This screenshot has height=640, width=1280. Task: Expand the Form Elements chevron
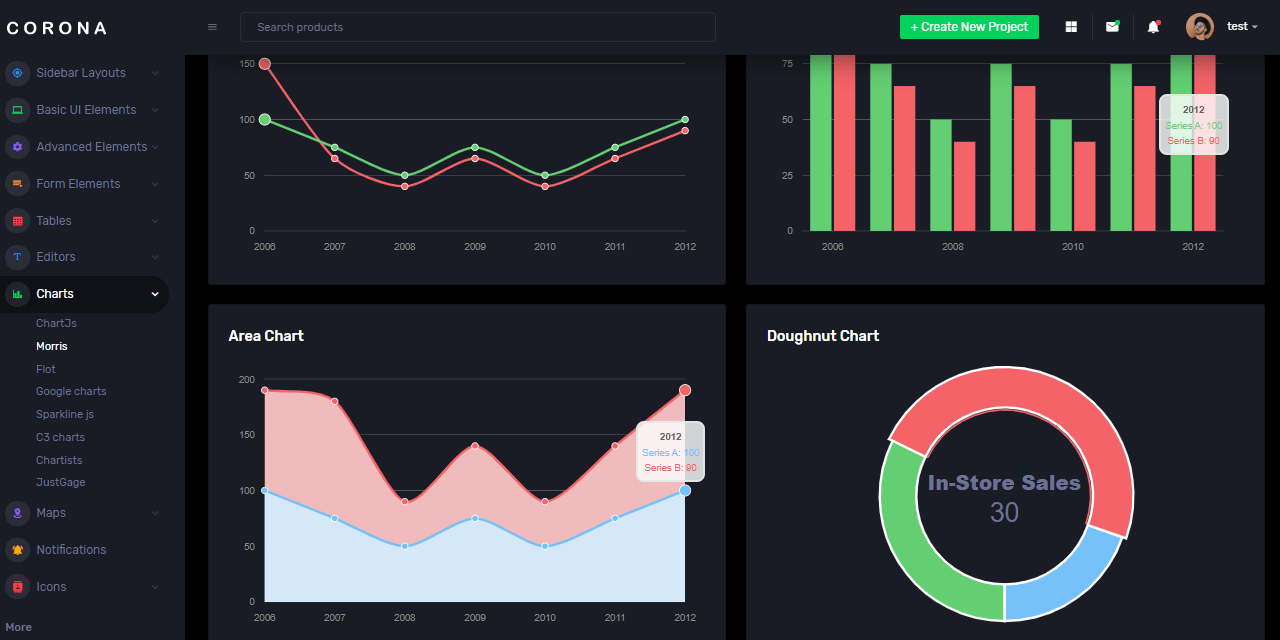click(x=155, y=184)
